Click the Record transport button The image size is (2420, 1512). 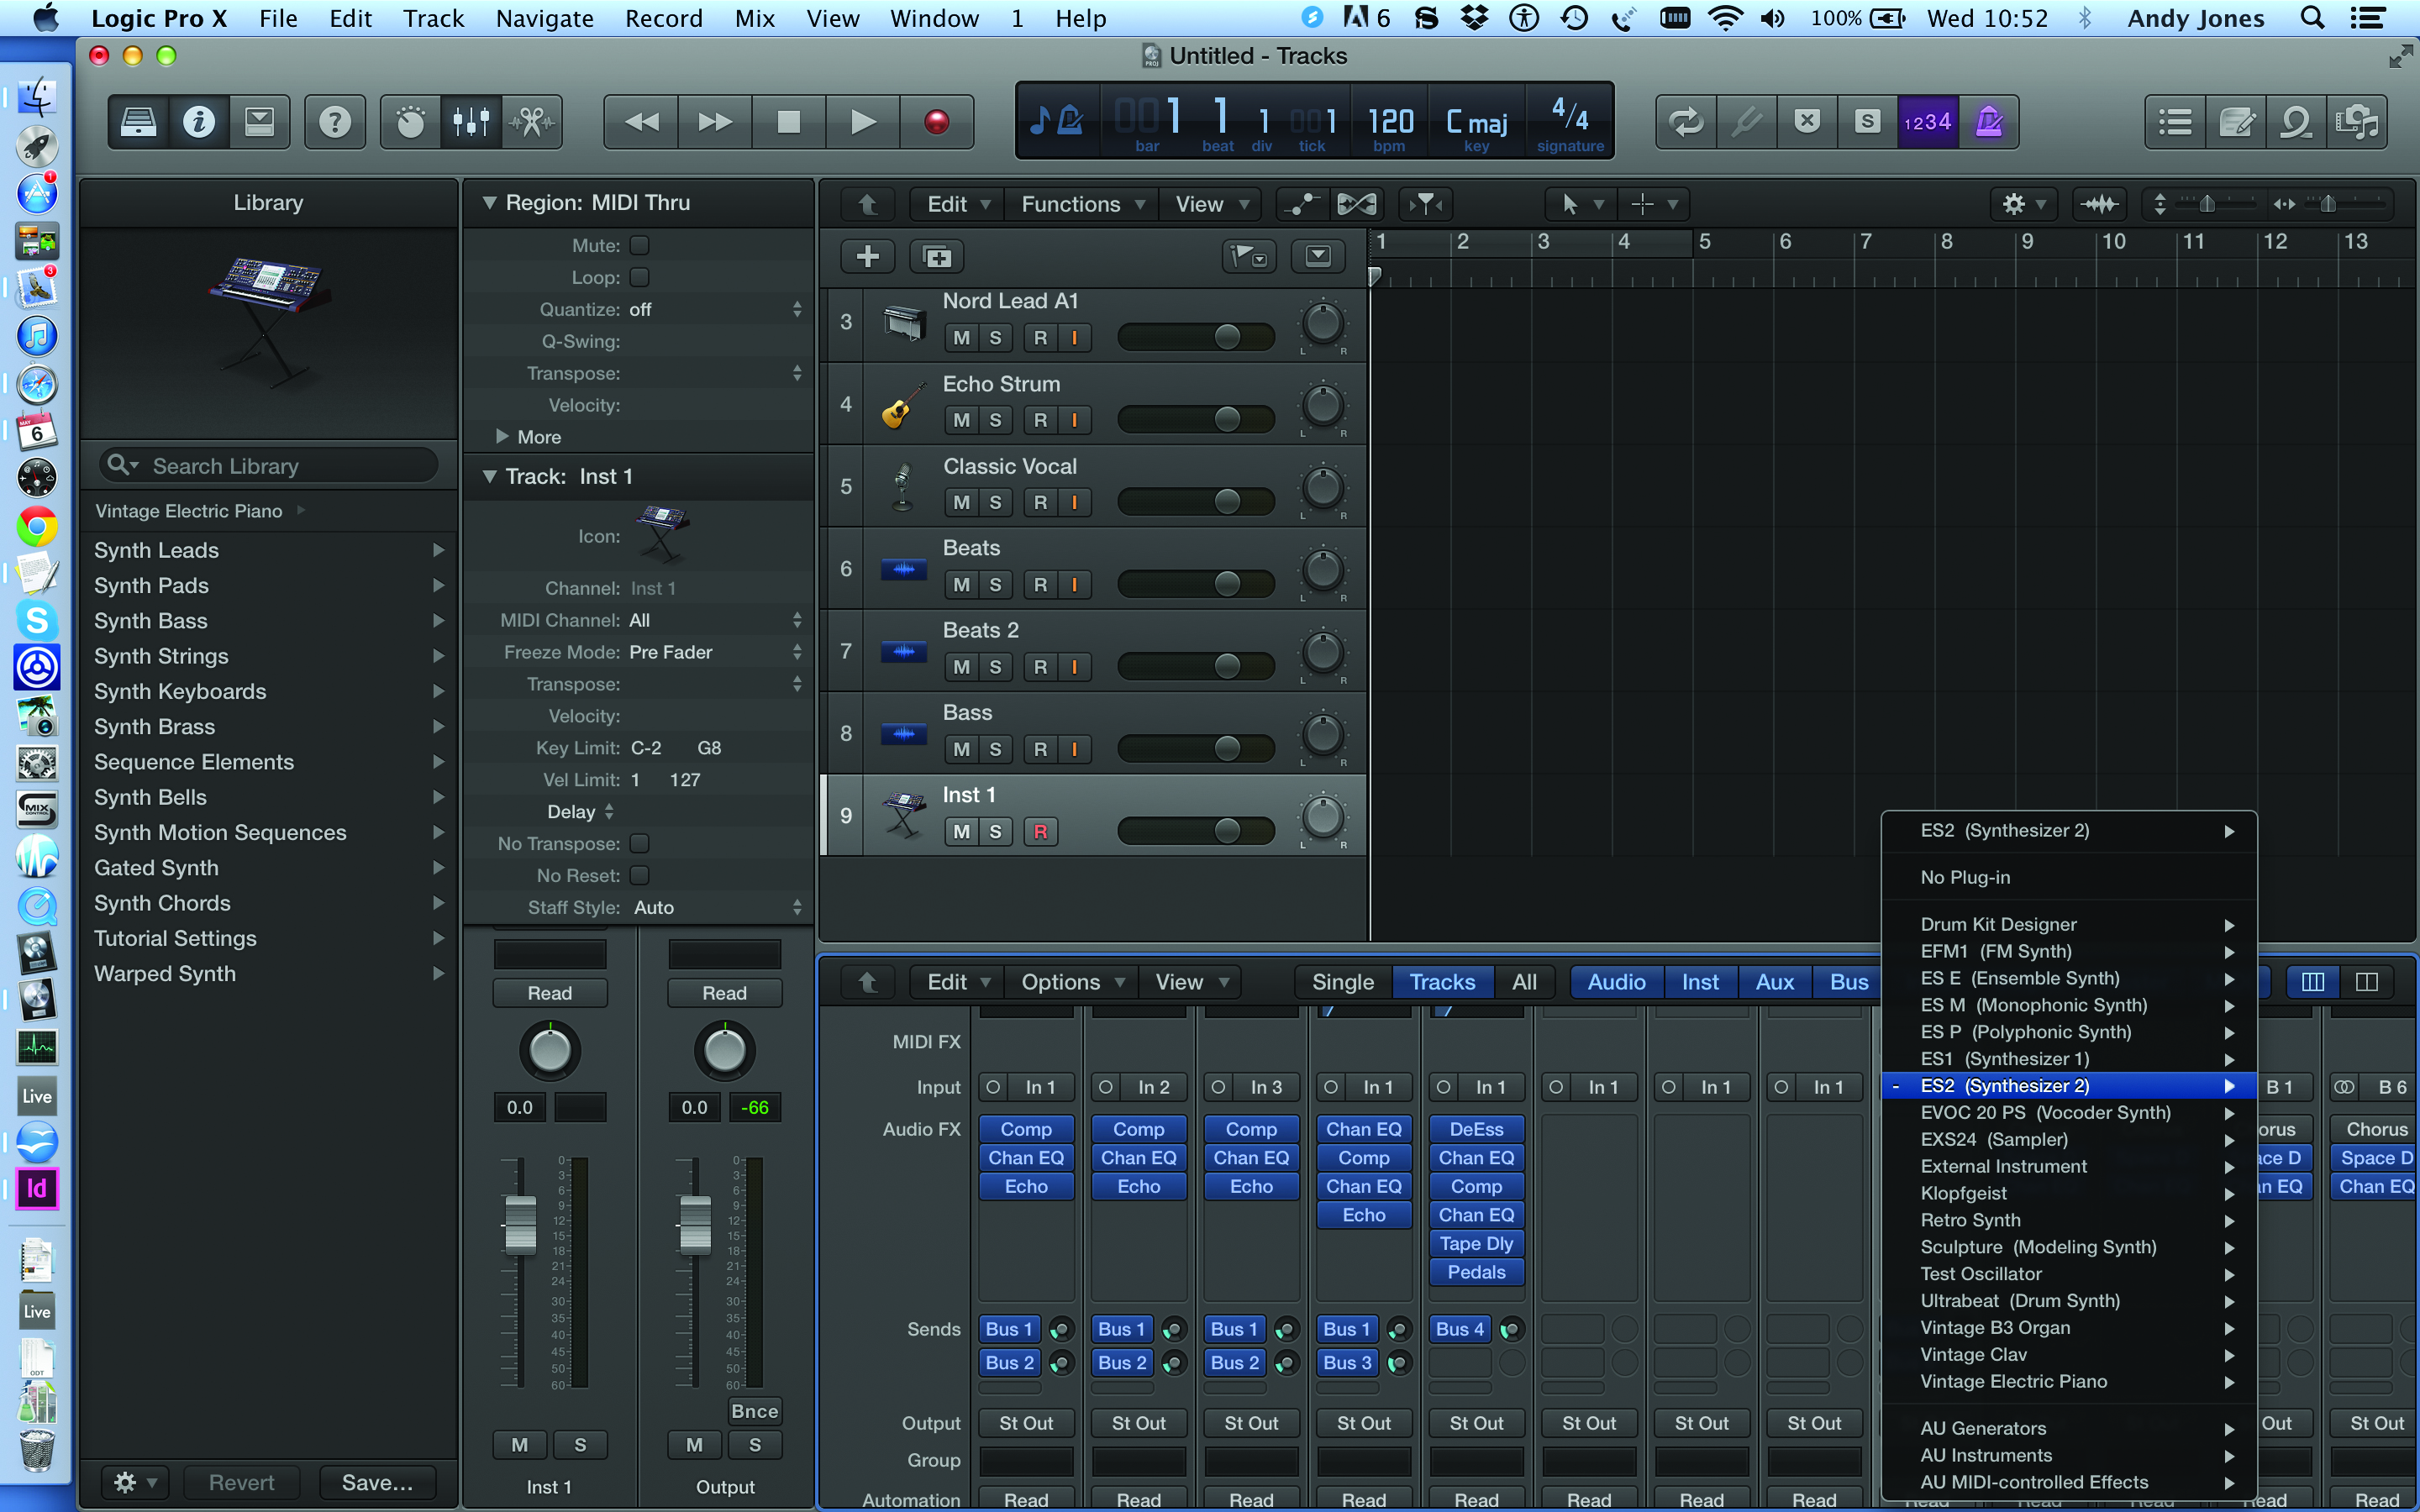click(x=936, y=122)
